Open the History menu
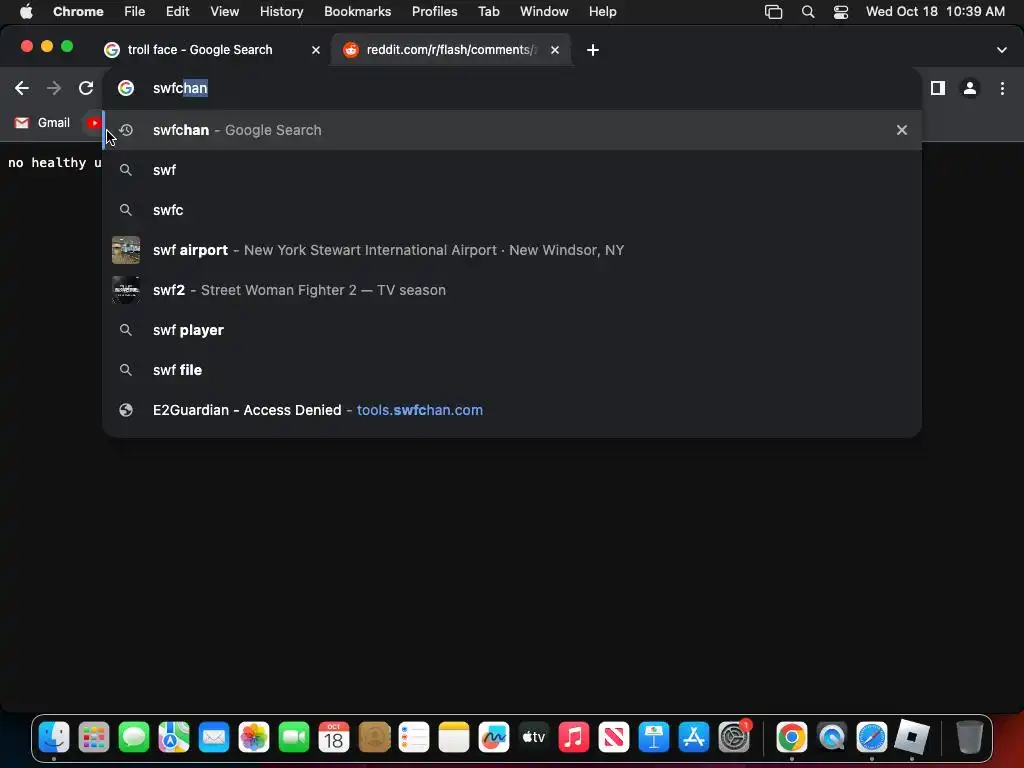Viewport: 1024px width, 768px height. (281, 12)
